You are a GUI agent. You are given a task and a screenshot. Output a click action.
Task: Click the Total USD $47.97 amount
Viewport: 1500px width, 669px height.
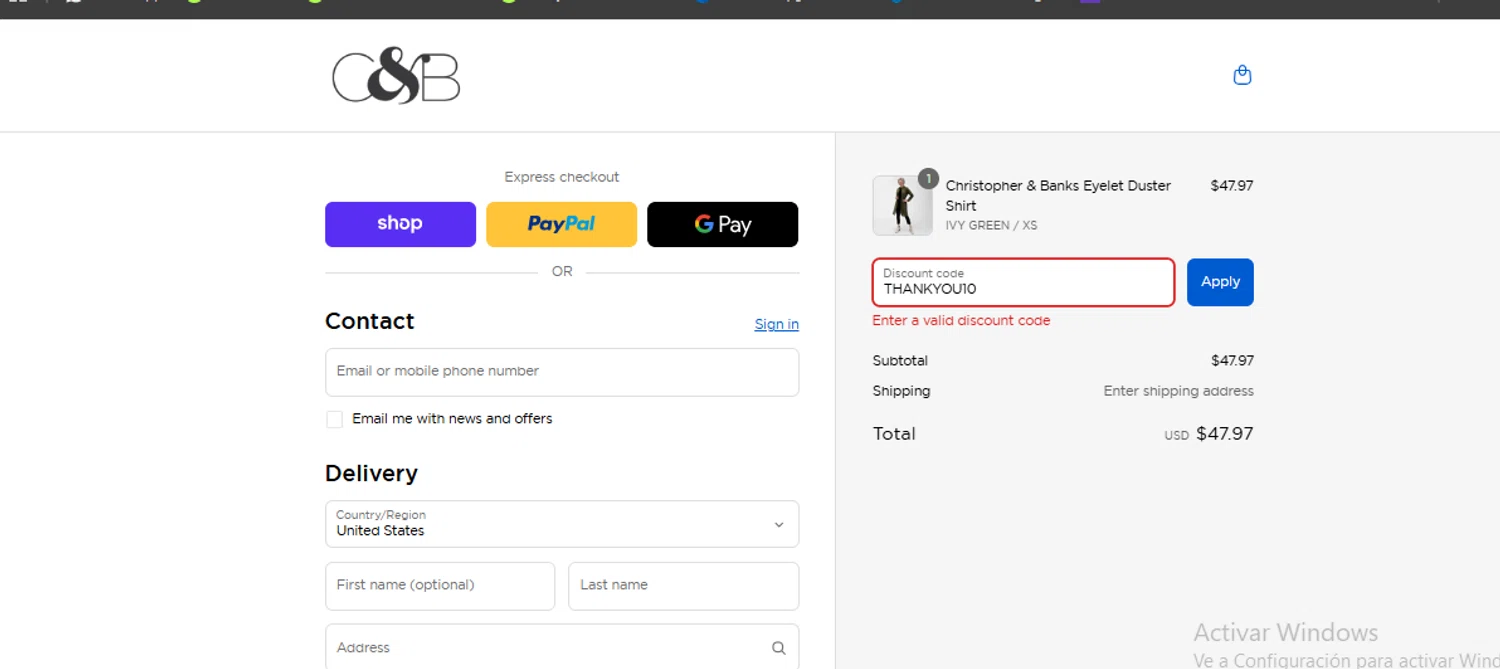point(1209,434)
